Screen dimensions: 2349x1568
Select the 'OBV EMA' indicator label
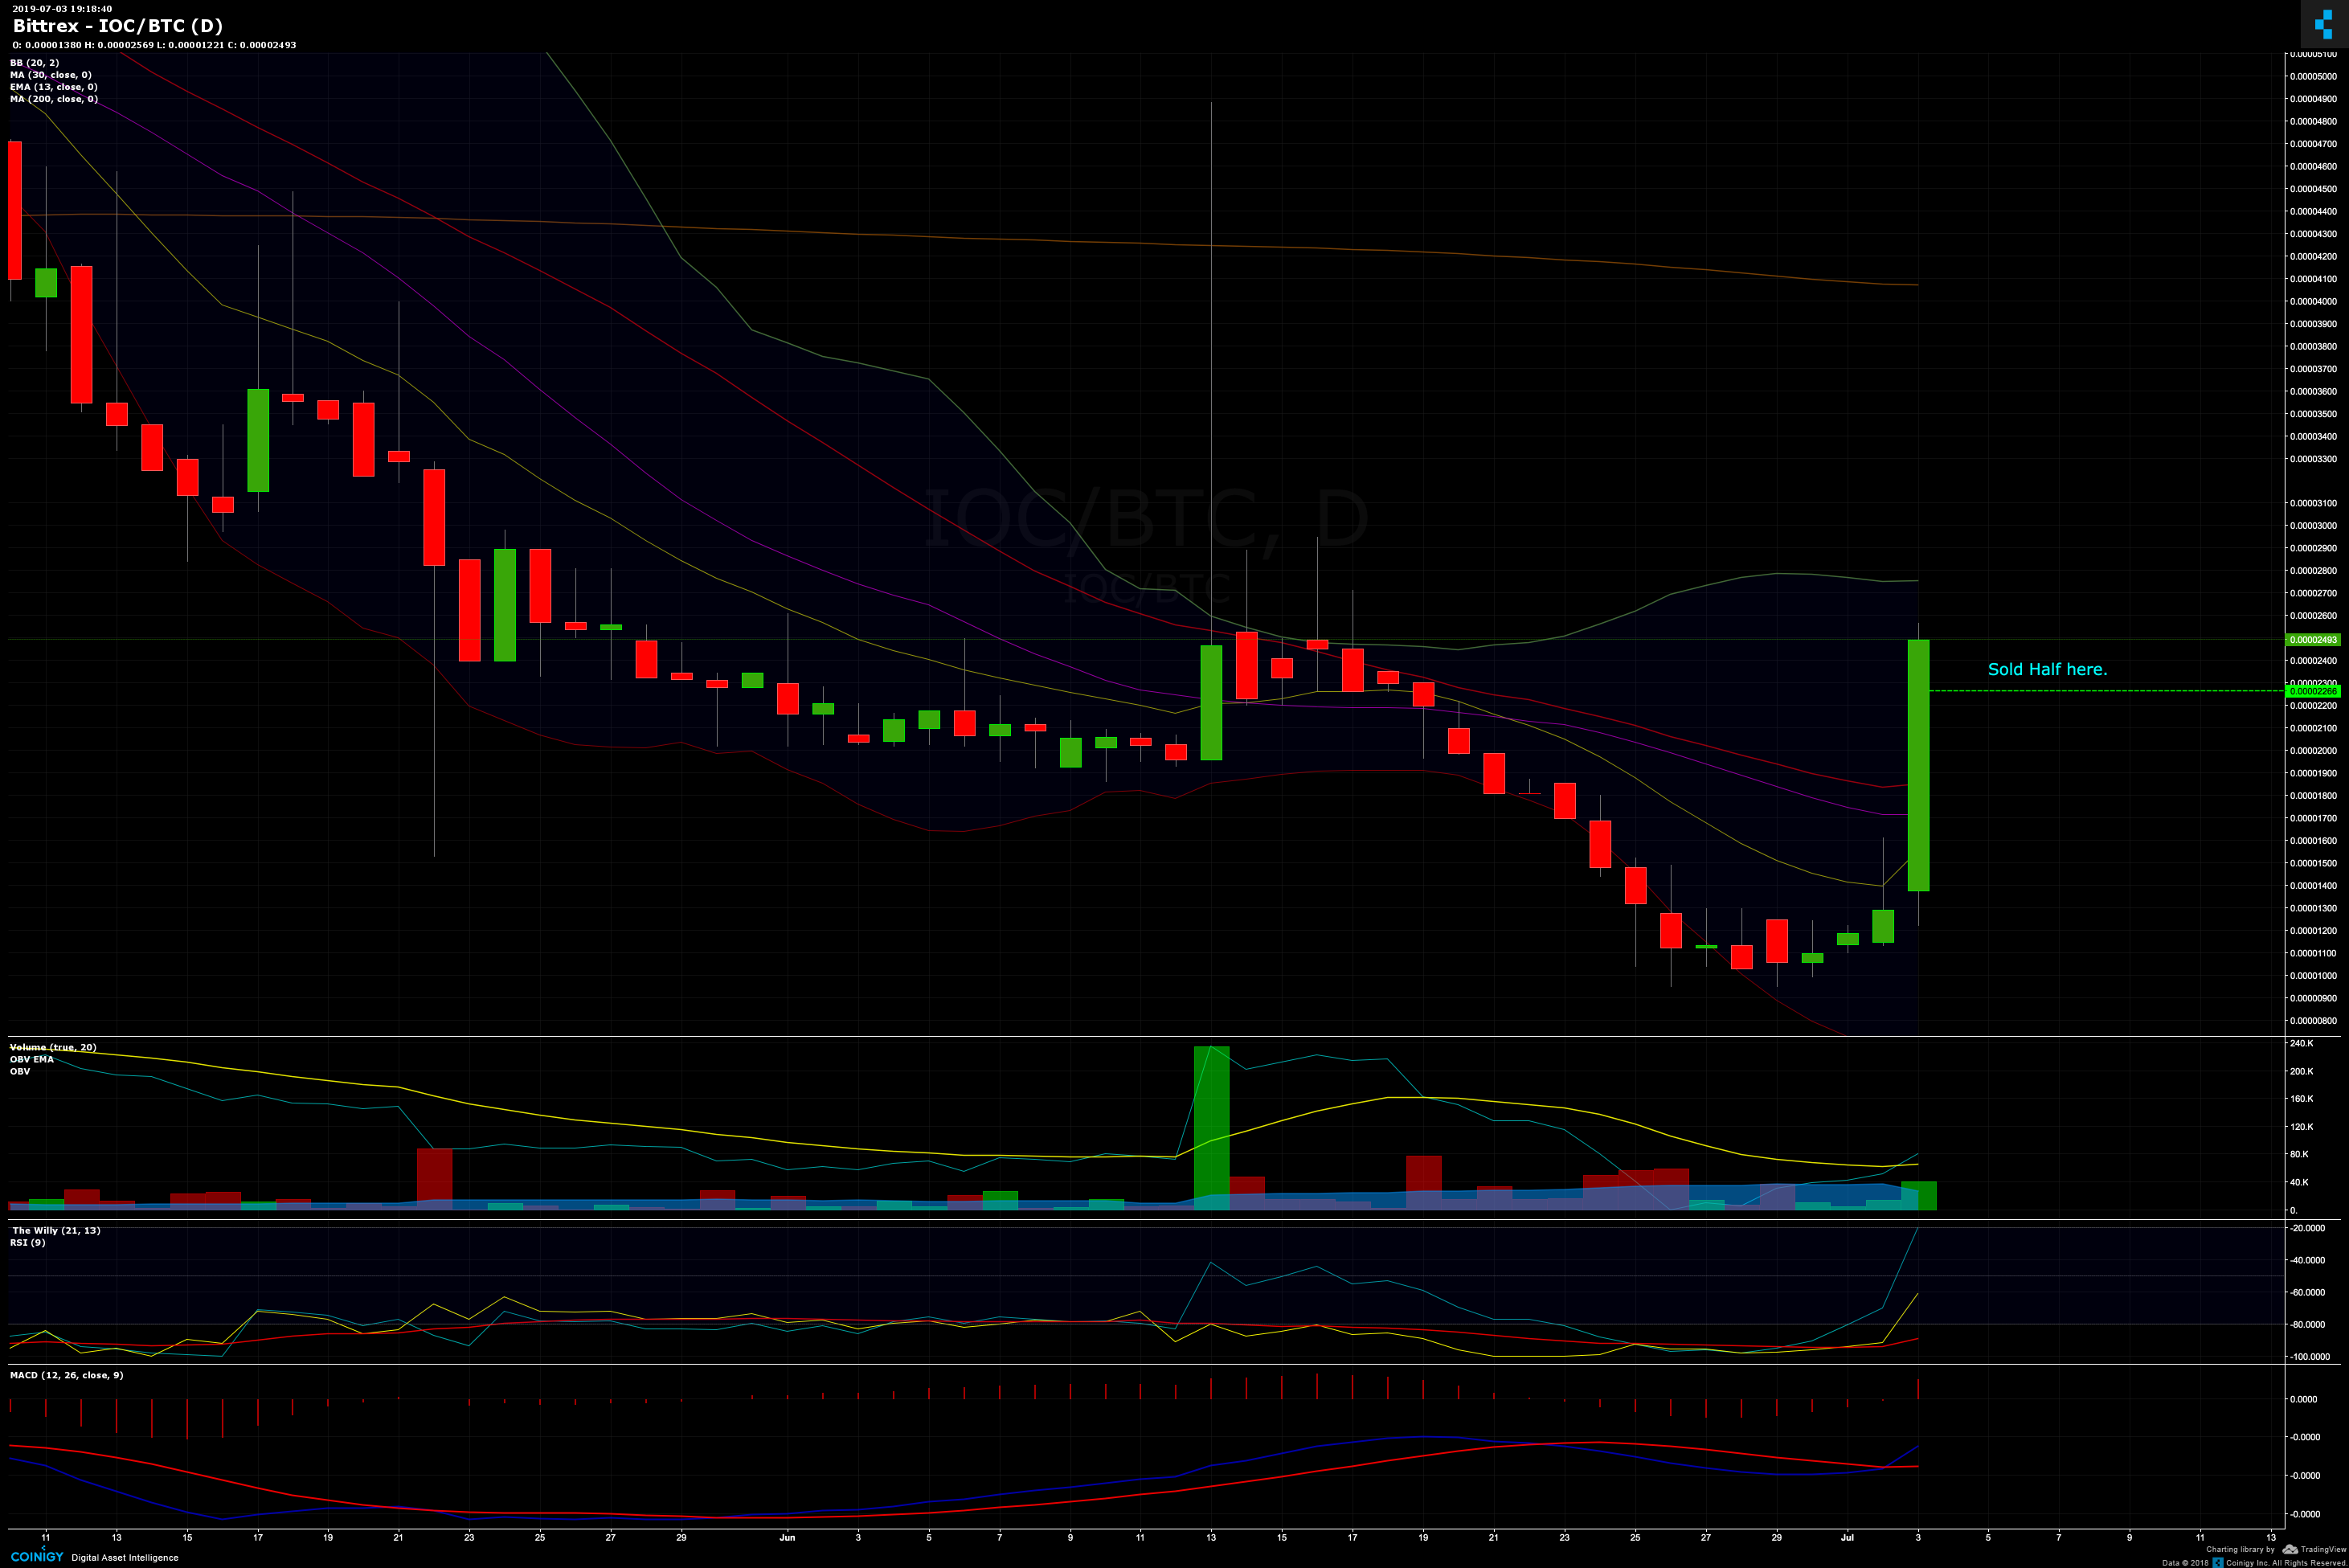pos(32,1059)
